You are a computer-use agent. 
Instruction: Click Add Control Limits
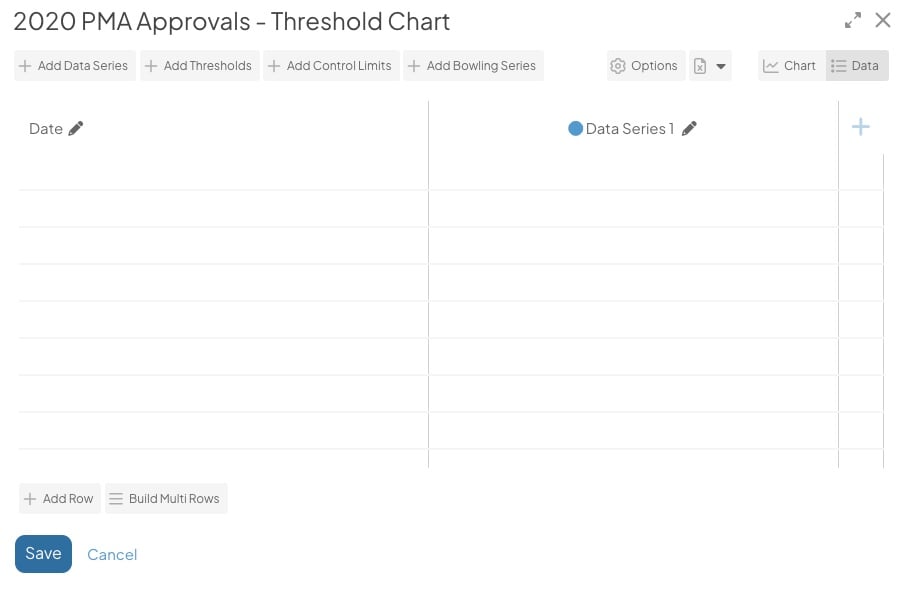330,65
